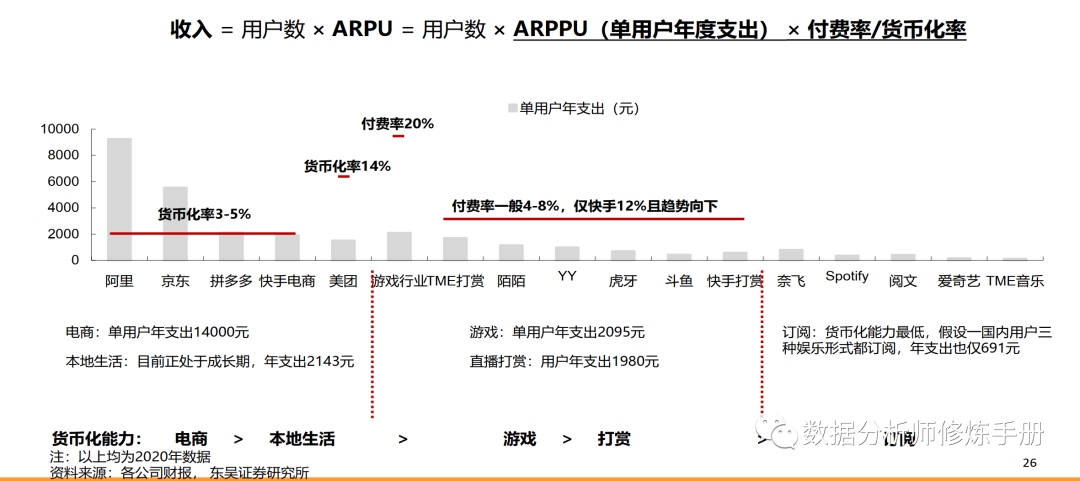Click the bold word 本地生活 in bottom ranking
The width and height of the screenshot is (1080, 481).
[x=302, y=439]
